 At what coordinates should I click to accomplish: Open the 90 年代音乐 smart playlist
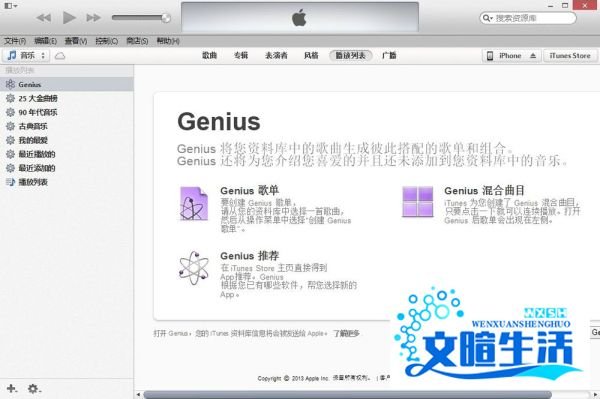(67, 112)
